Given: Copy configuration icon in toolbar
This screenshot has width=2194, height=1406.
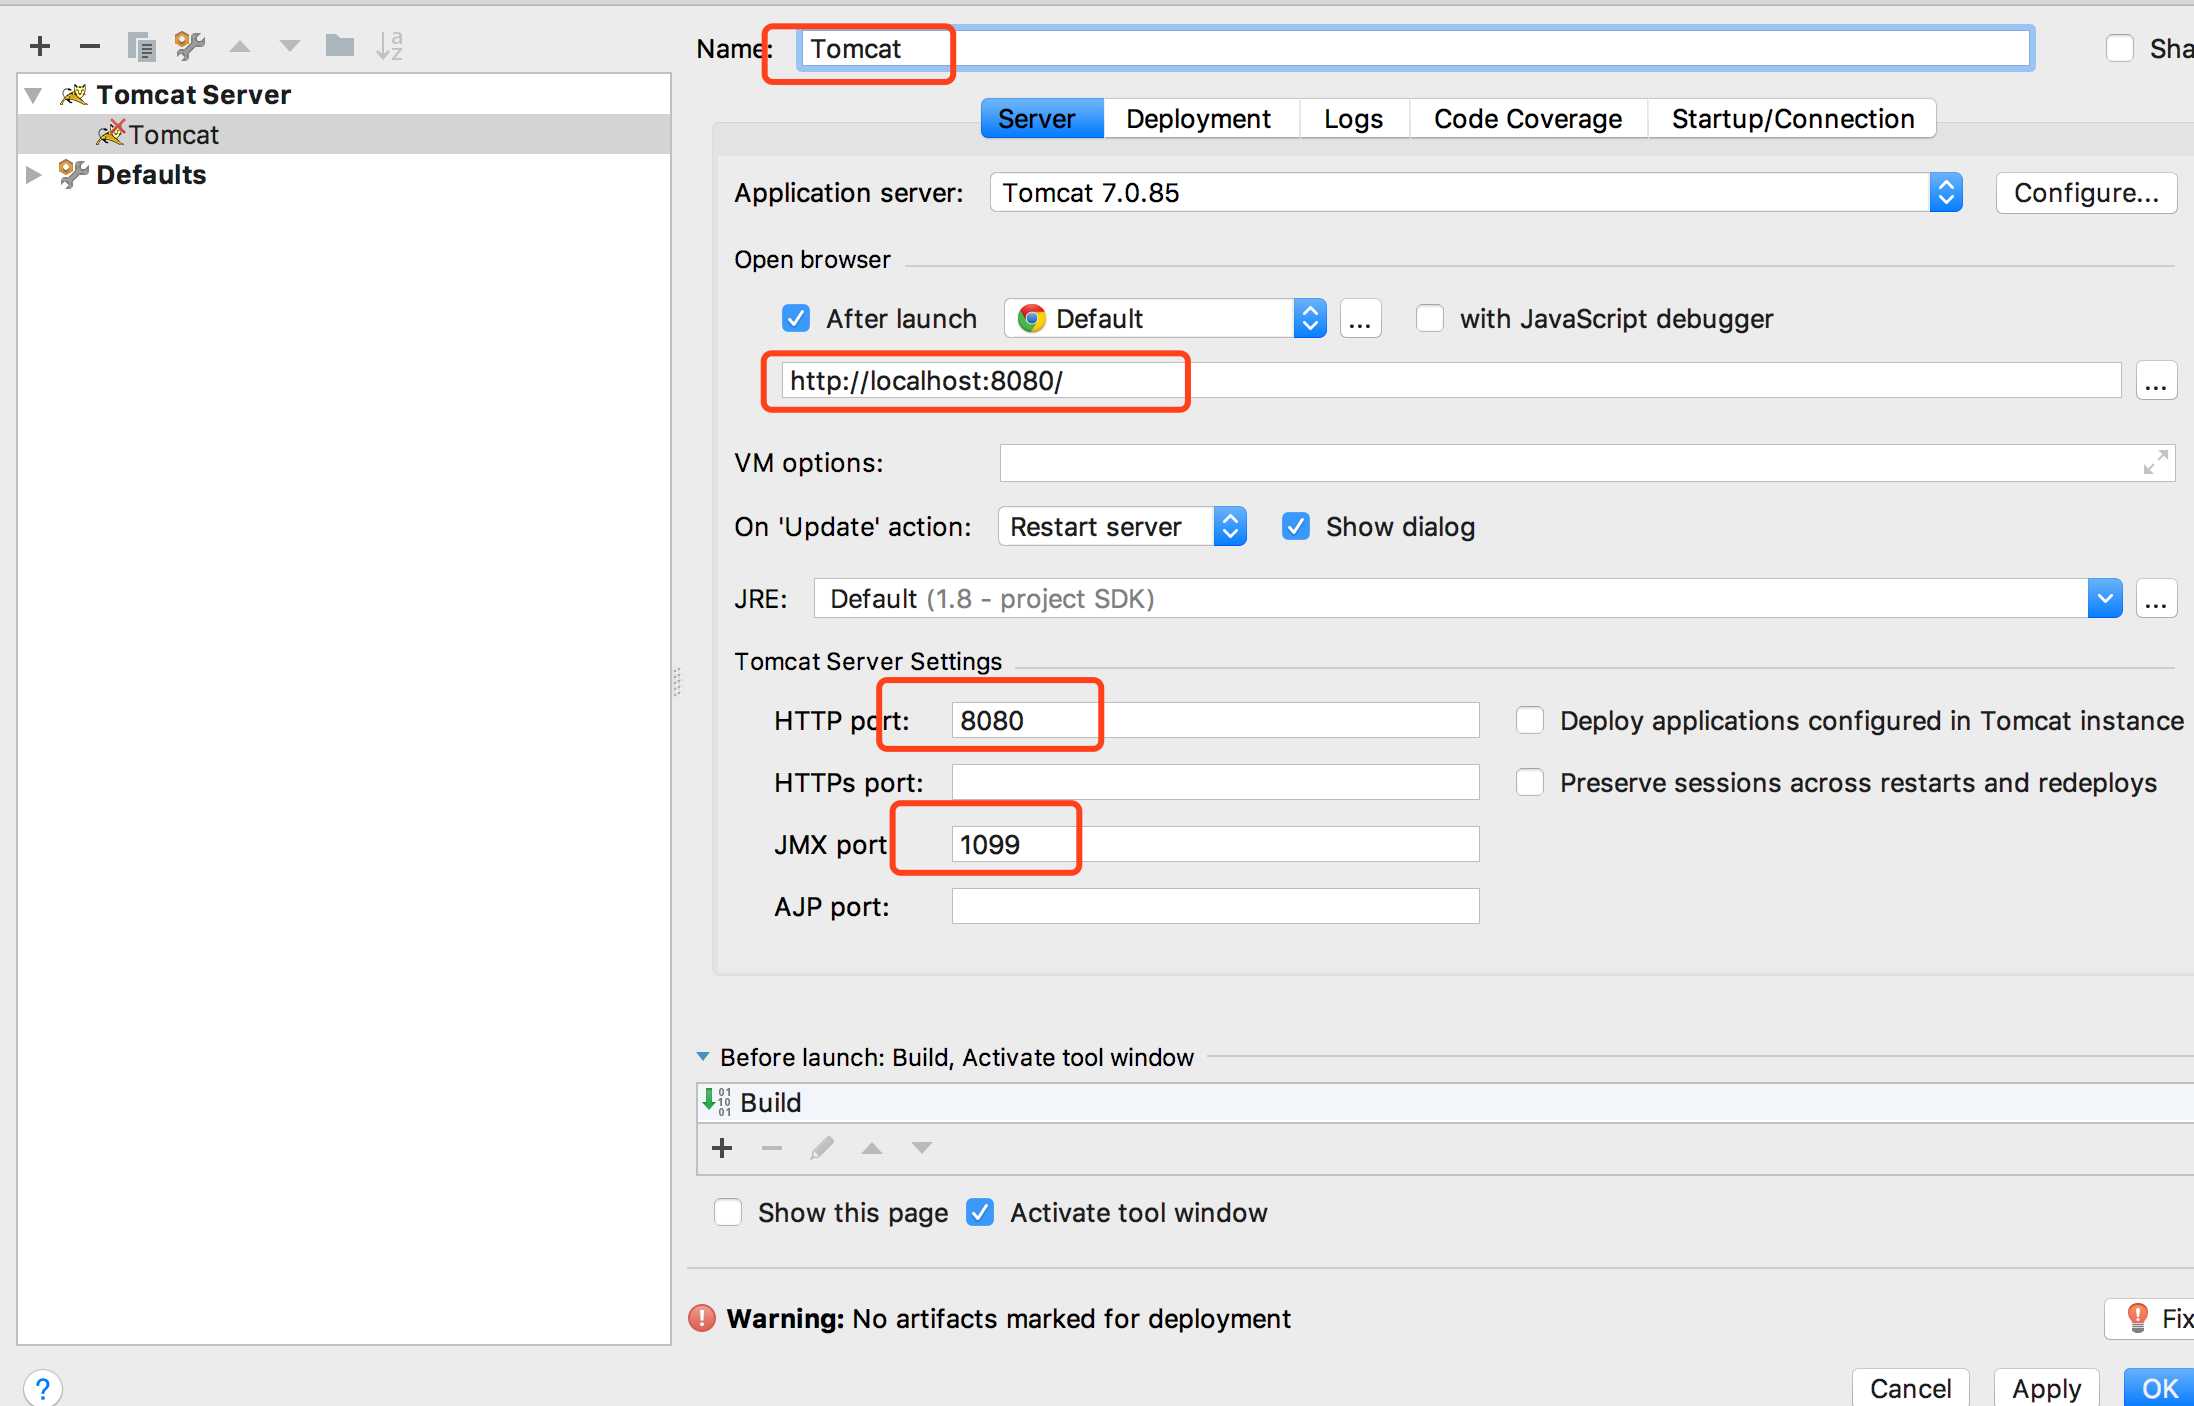Looking at the screenshot, I should click(x=141, y=46).
